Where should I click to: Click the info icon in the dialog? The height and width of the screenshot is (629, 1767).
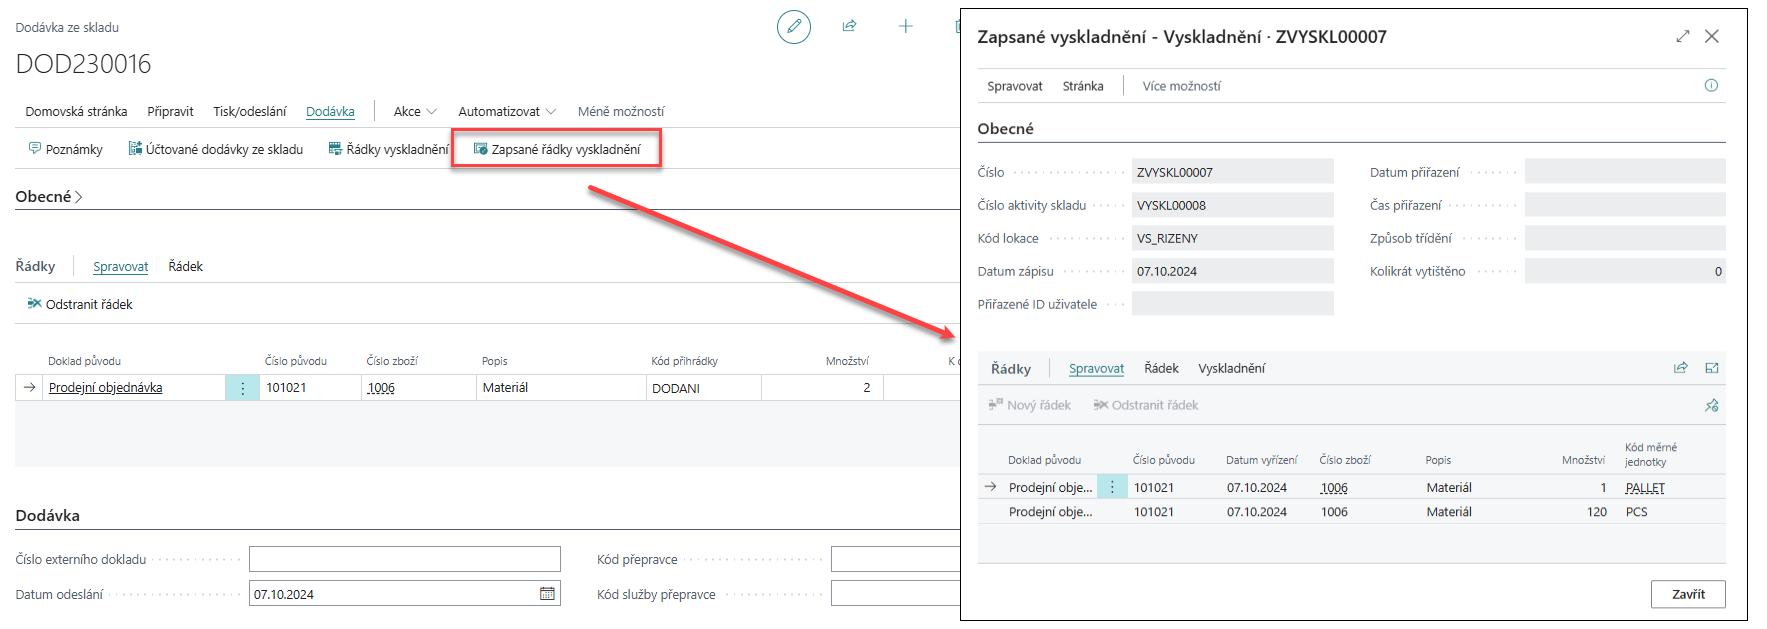(x=1711, y=86)
